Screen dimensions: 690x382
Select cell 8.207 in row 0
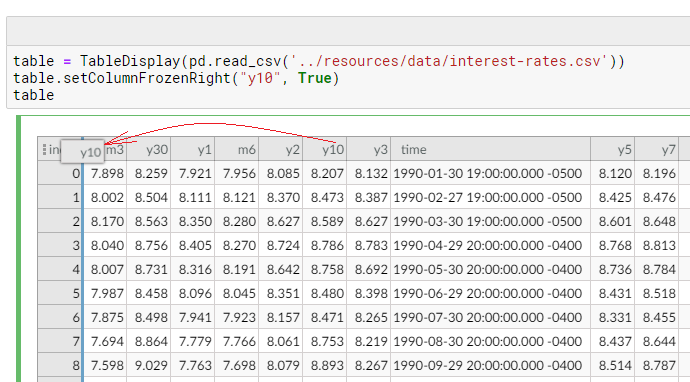pos(325,173)
